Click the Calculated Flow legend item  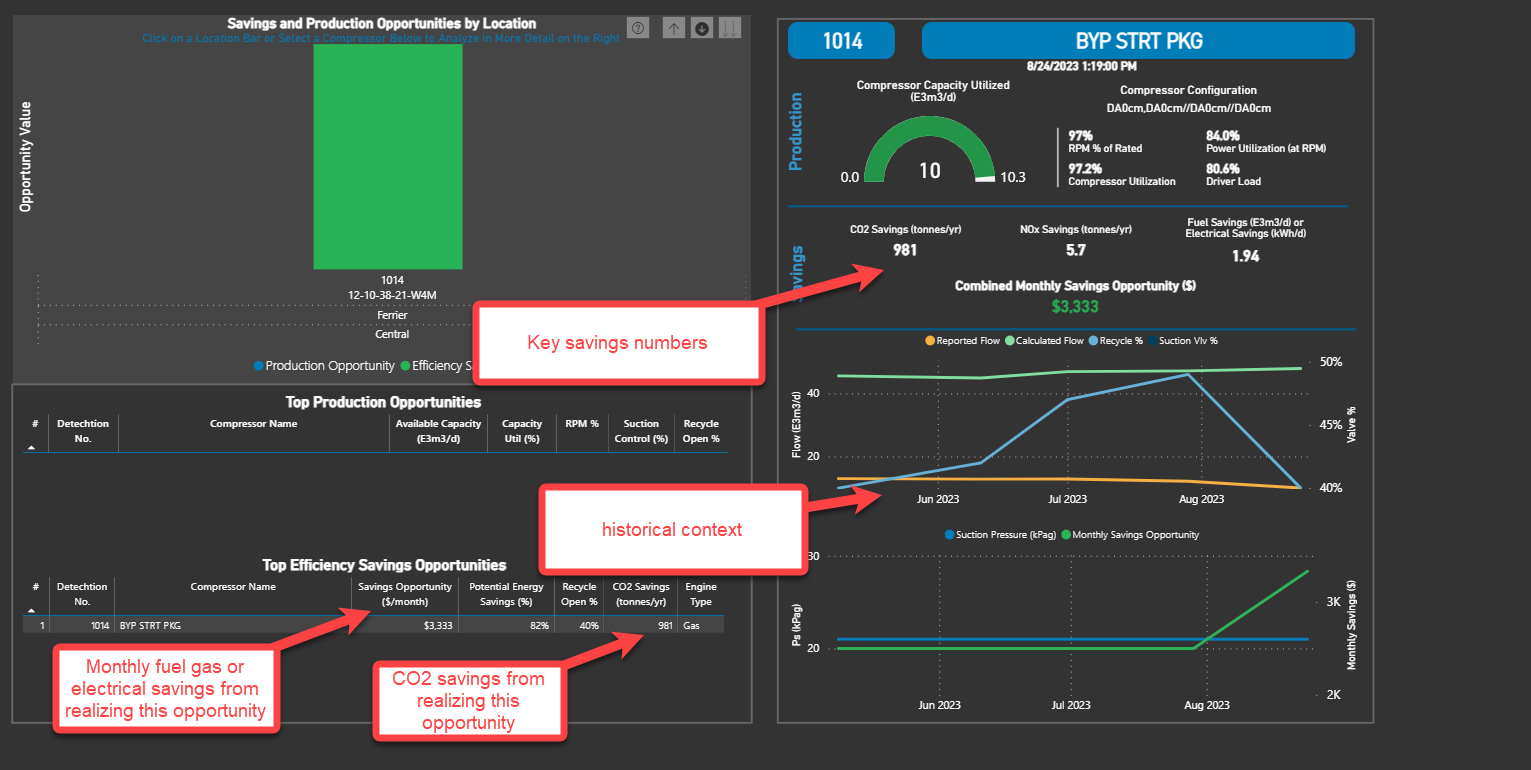pos(1044,341)
